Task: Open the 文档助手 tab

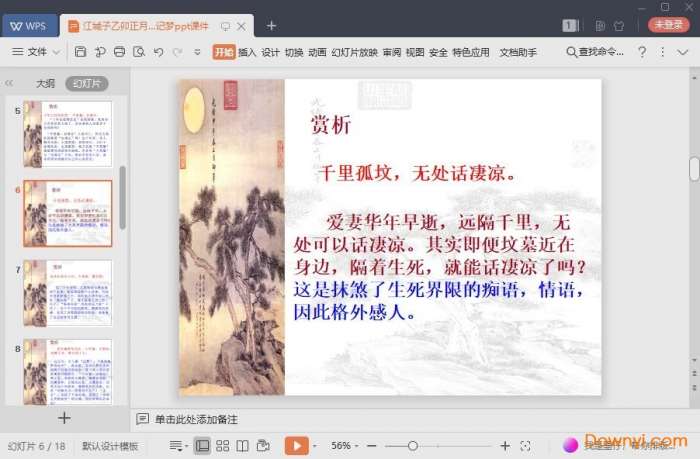Action: coord(518,52)
